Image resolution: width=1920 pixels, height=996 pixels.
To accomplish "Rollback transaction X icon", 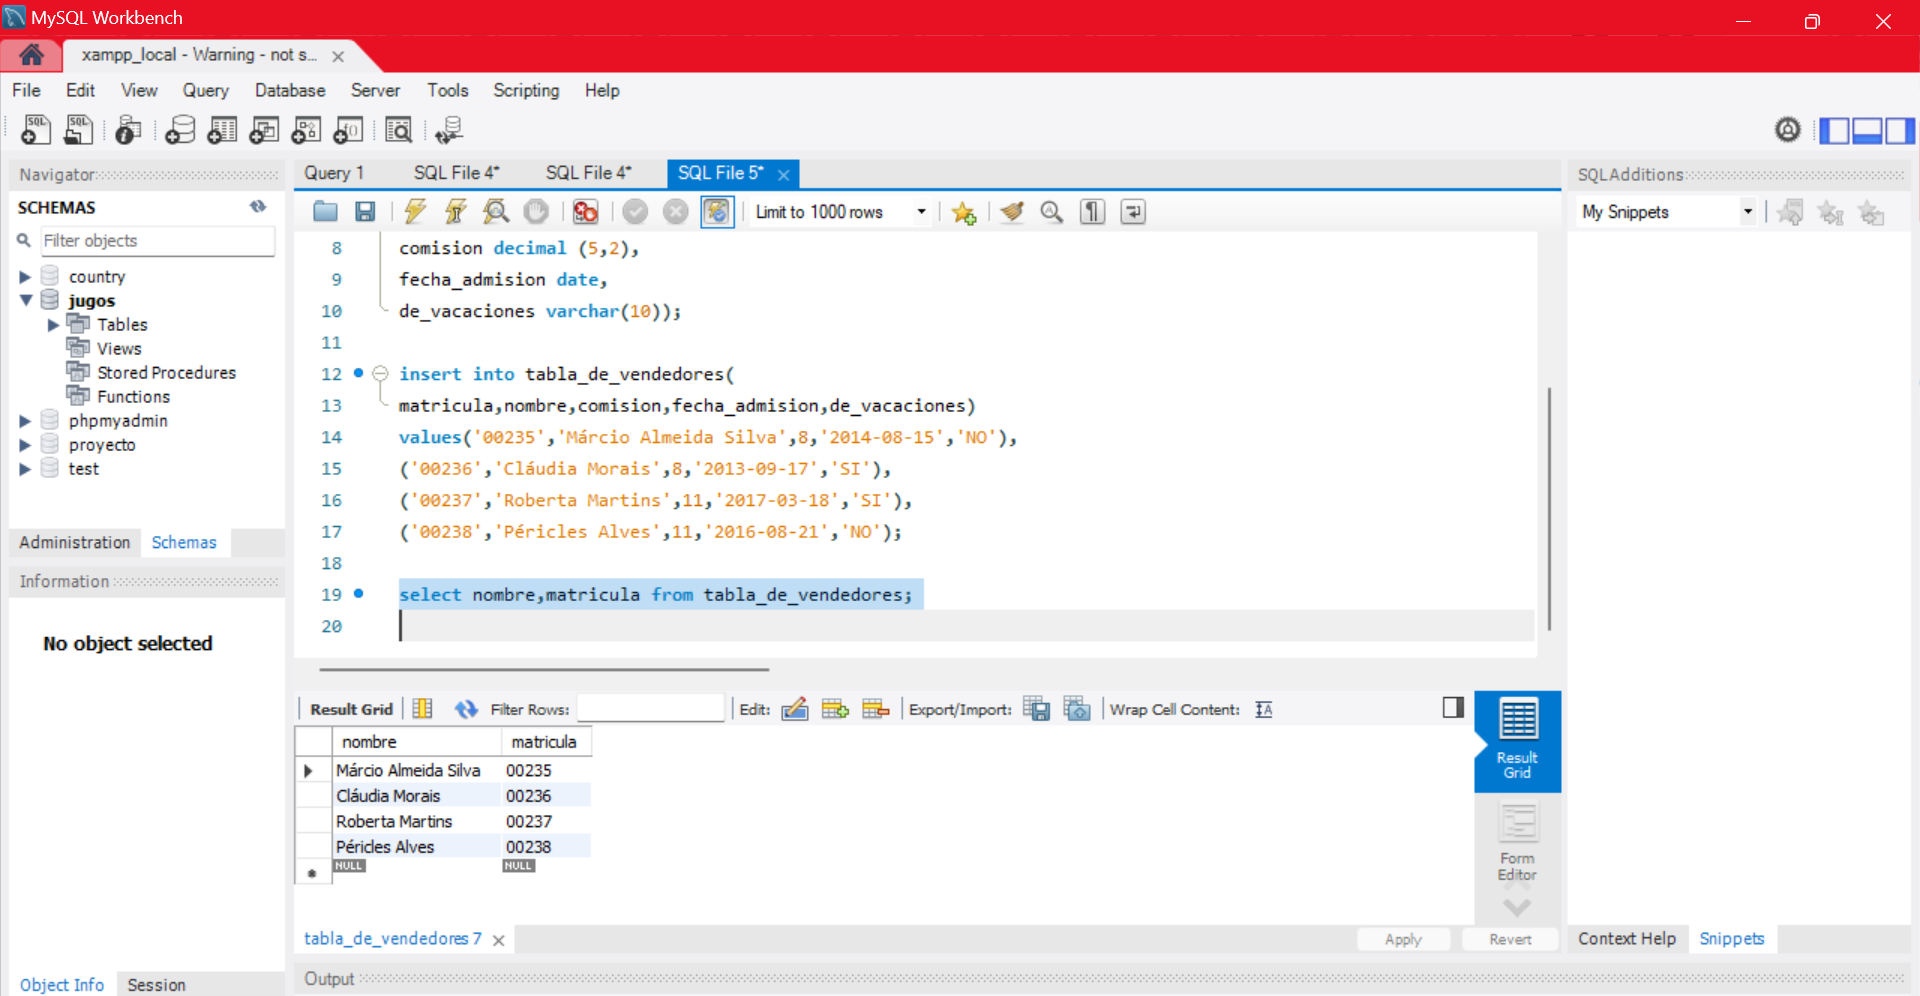I will point(676,211).
